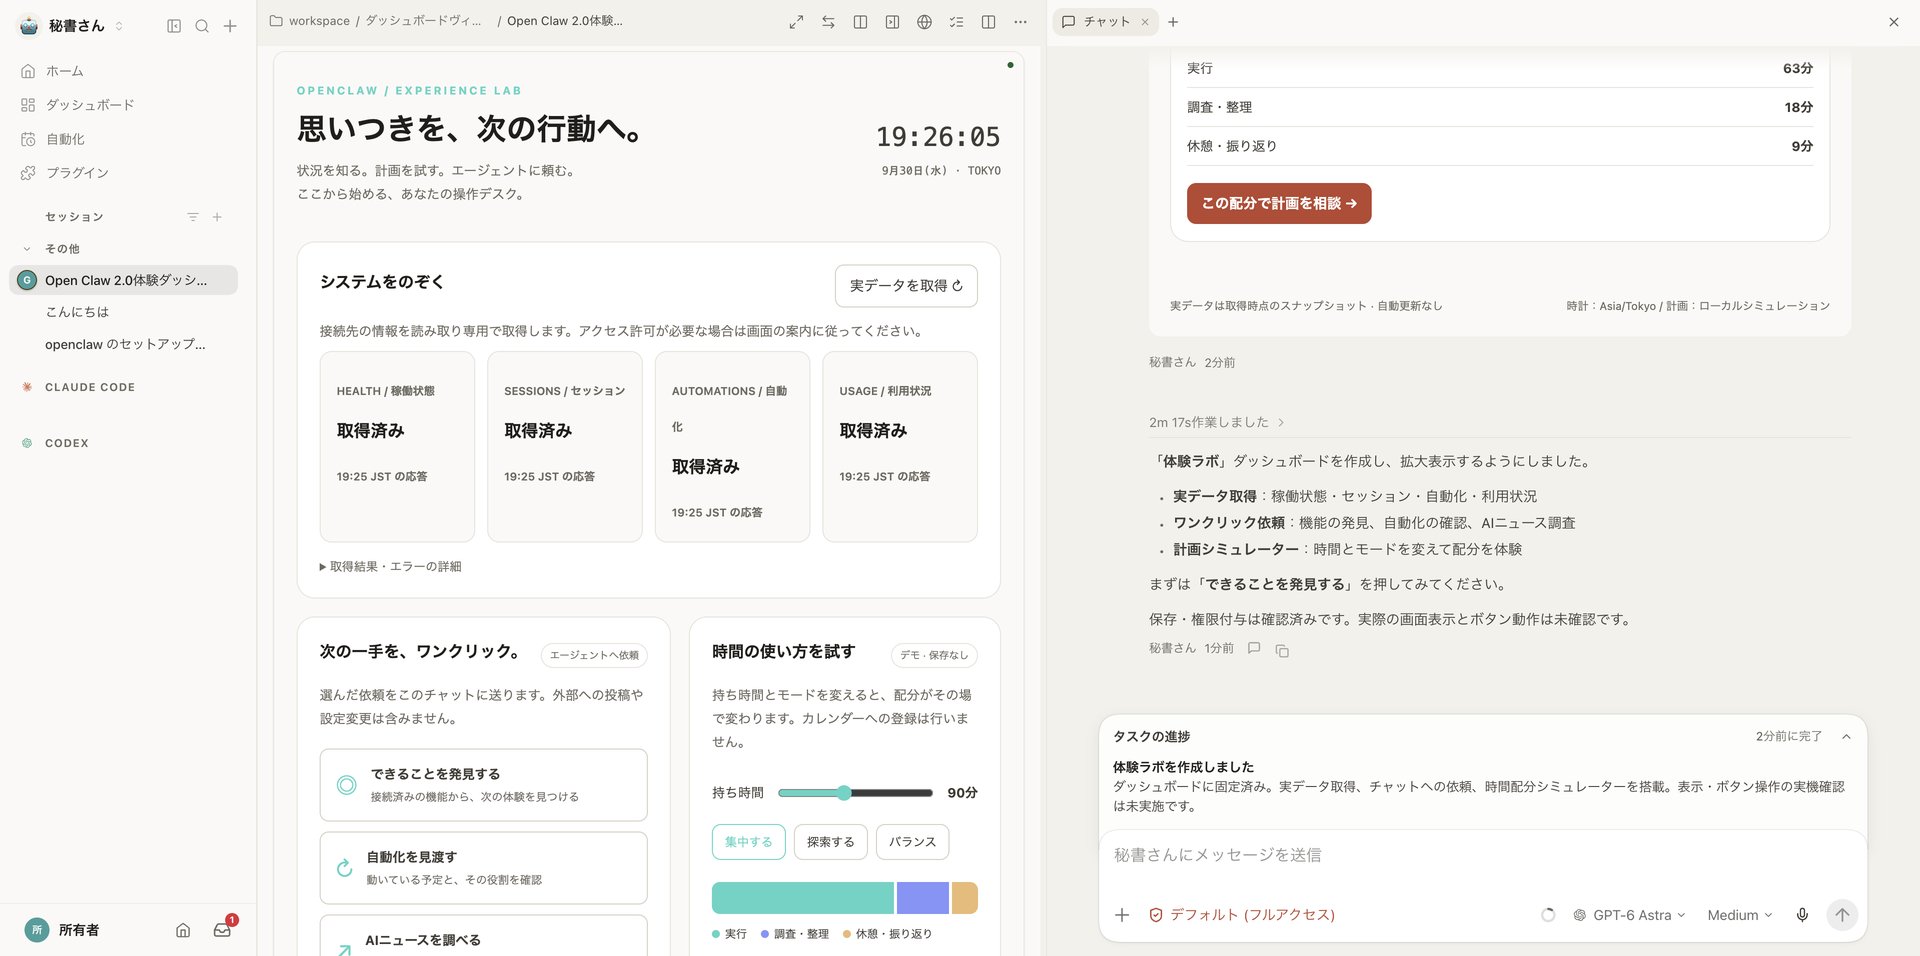
Task: Send message with the up arrow button
Action: point(1842,915)
